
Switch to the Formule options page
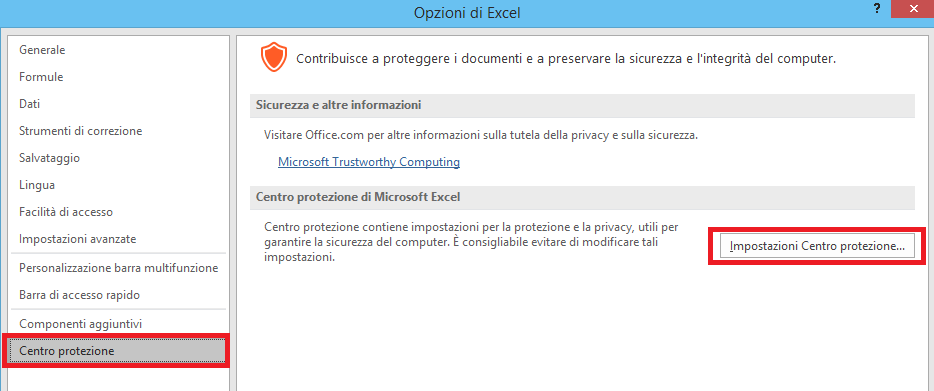click(x=41, y=77)
